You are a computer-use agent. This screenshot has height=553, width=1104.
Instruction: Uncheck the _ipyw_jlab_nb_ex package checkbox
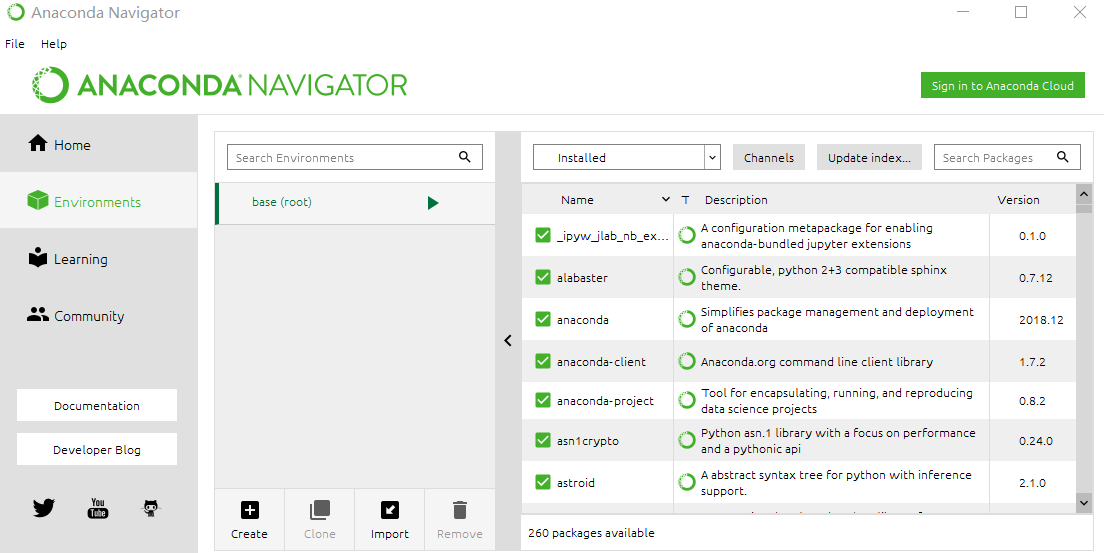click(542, 235)
